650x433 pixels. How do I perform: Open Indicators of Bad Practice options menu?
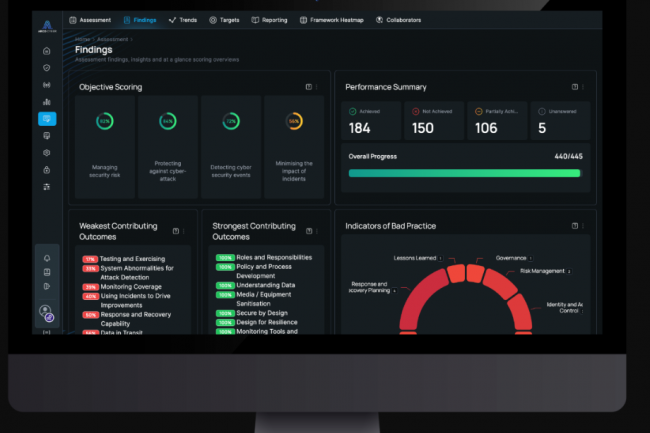[x=583, y=226]
